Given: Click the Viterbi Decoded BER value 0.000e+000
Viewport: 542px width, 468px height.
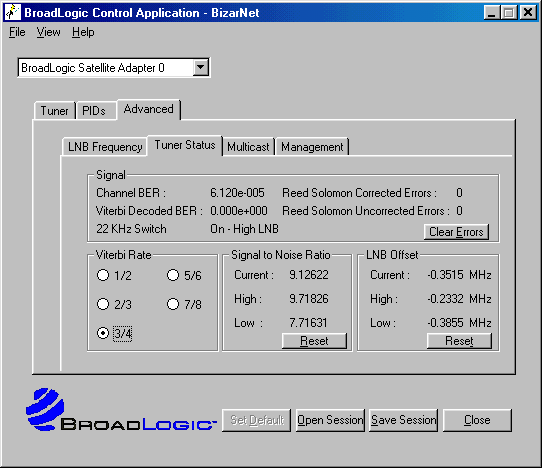Looking at the screenshot, I should coord(239,211).
